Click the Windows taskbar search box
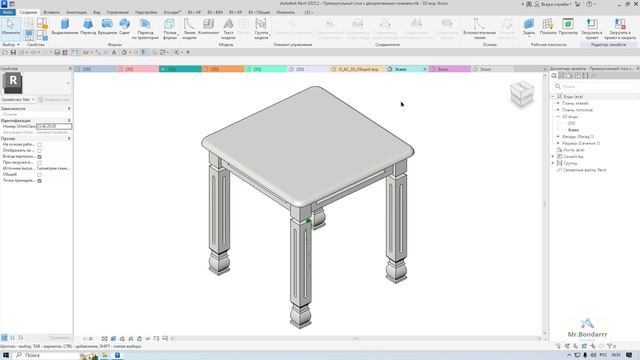This screenshot has width=640, height=360. (x=47, y=355)
